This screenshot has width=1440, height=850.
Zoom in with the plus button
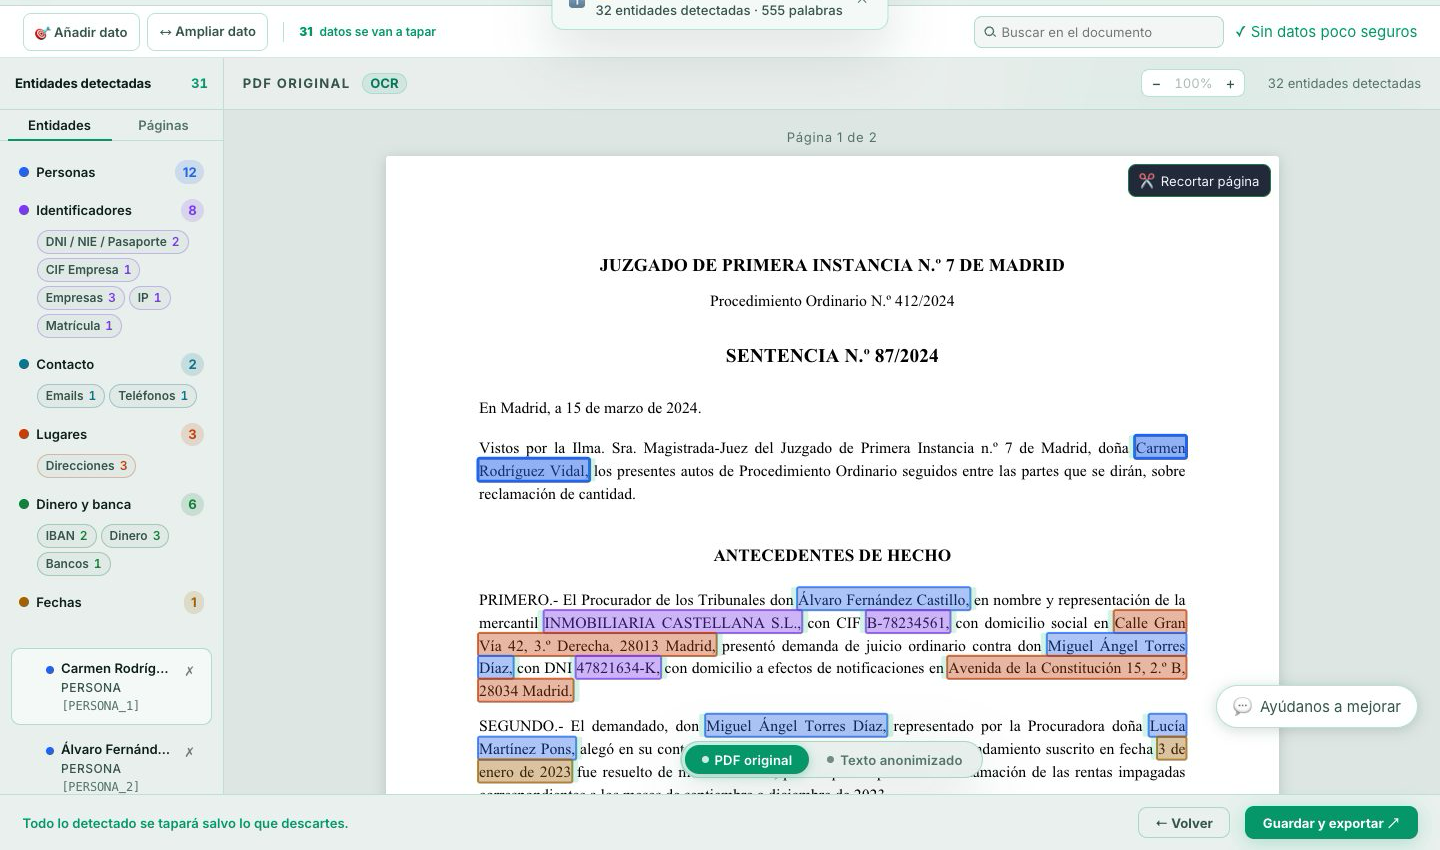1230,84
